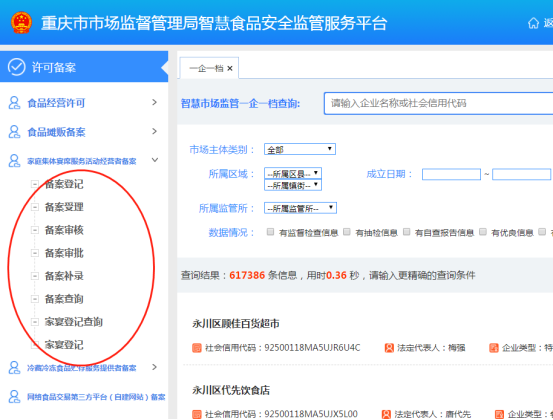This screenshot has width=553, height=420.
Task: Open 家宴登记查询 in the tree
Action: coord(74,322)
